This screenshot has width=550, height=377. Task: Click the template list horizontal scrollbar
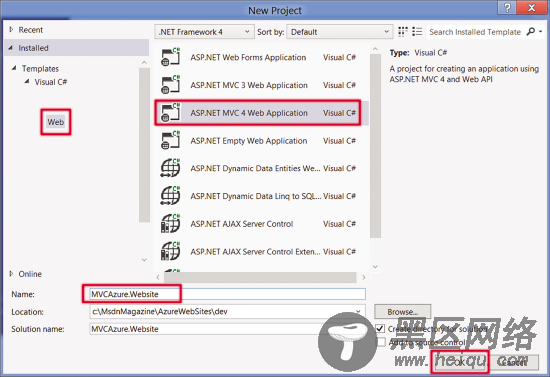click(260, 277)
